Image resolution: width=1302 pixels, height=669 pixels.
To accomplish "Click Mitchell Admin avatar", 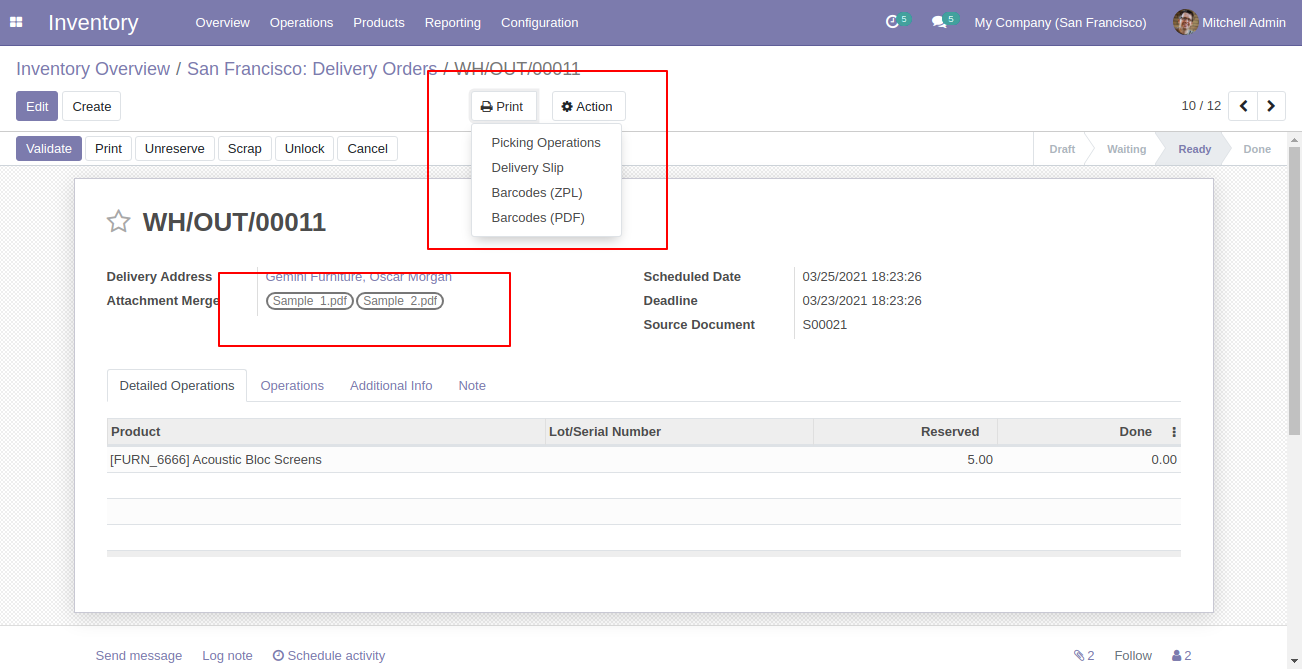I will point(1185,22).
